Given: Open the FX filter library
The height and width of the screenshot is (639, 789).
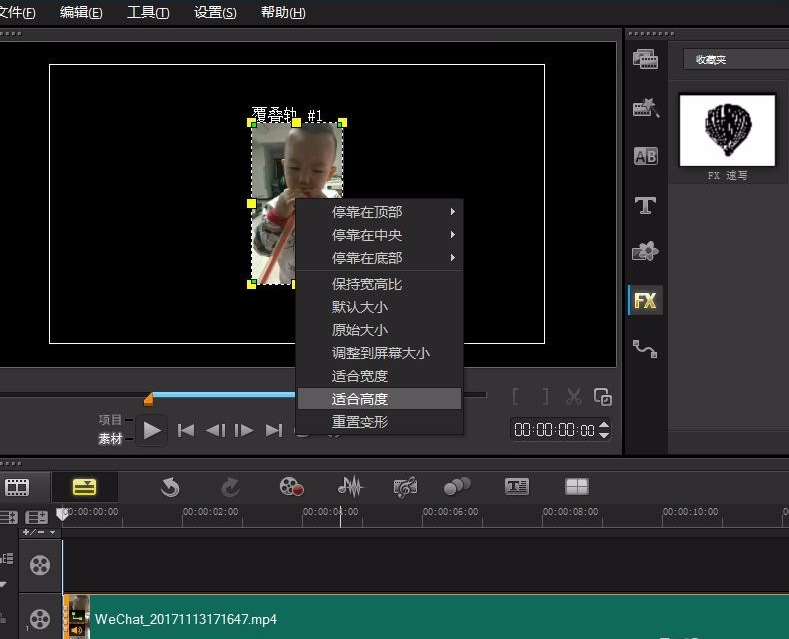Looking at the screenshot, I should 645,300.
